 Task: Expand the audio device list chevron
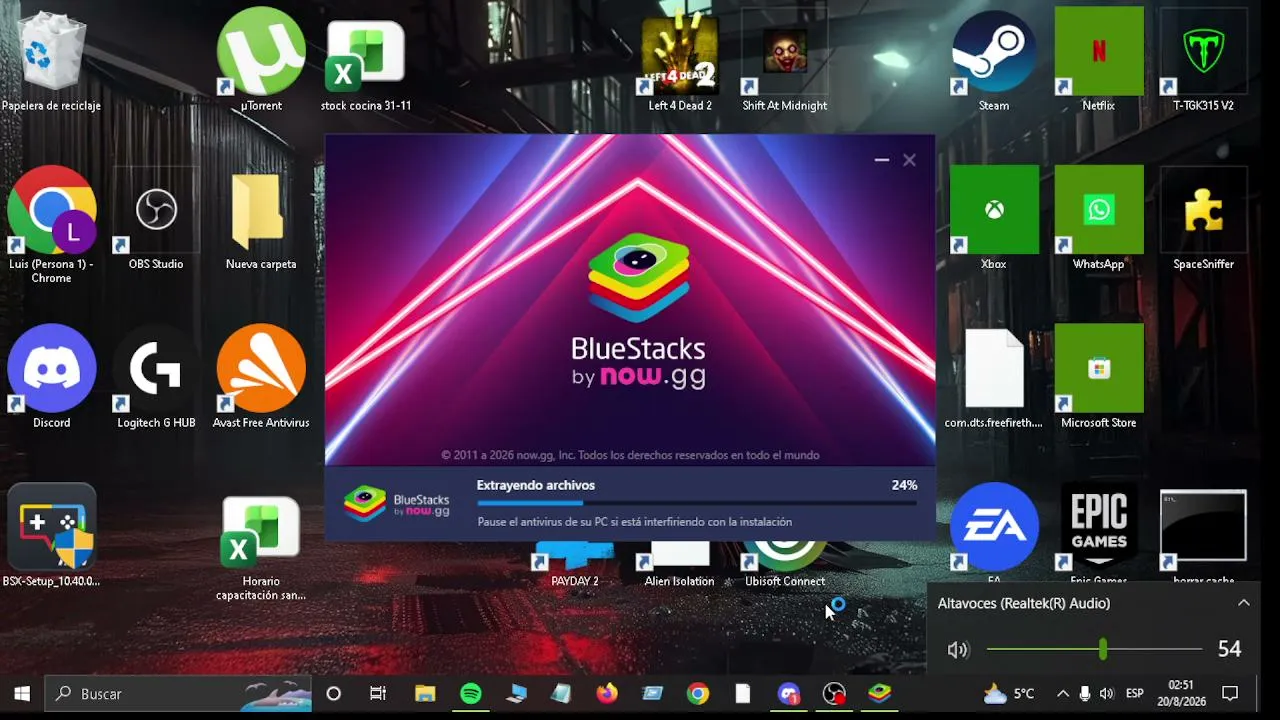[x=1243, y=603]
